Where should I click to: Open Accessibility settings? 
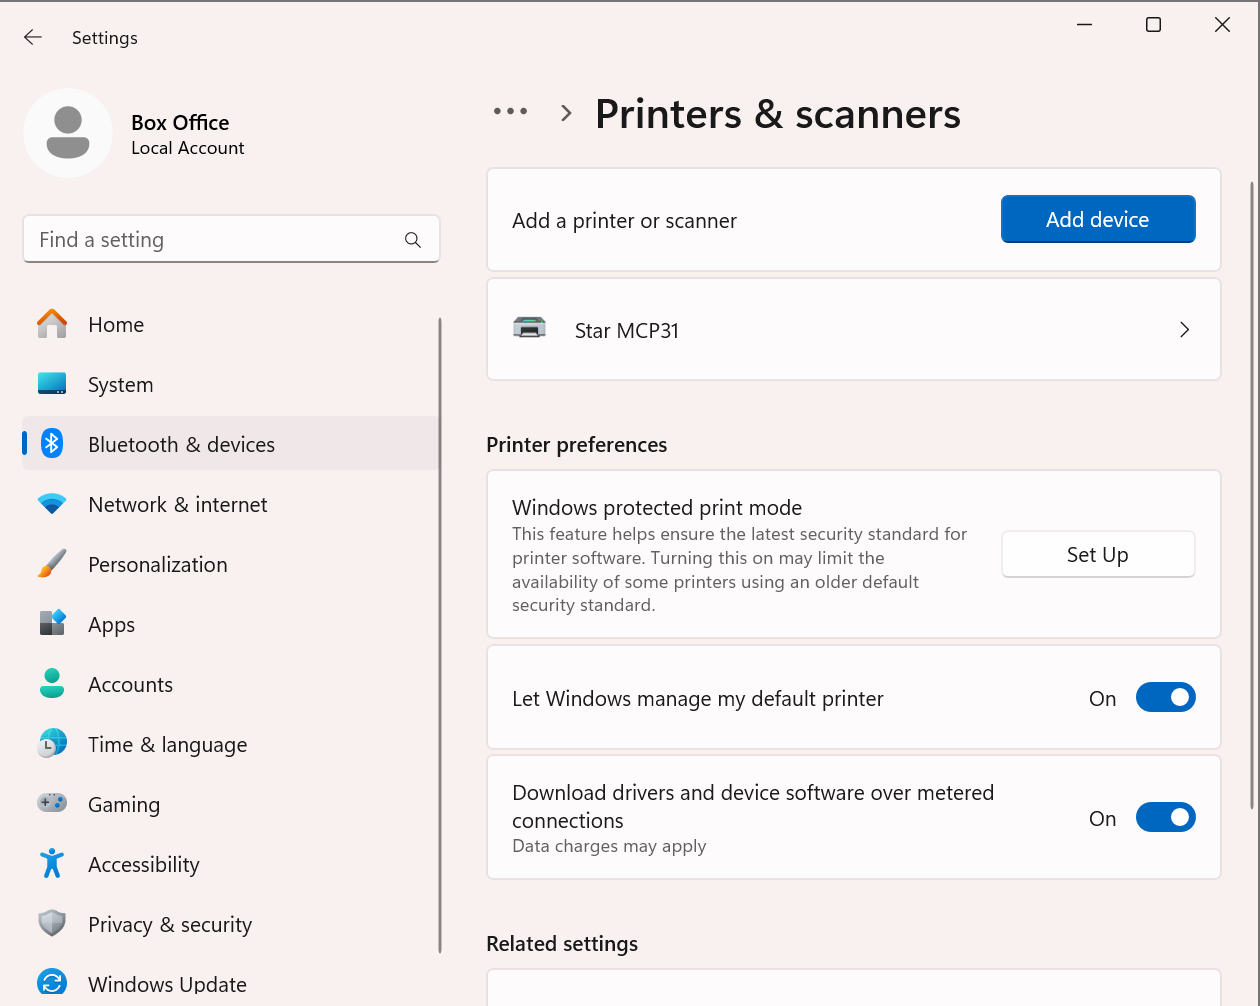click(x=230, y=865)
